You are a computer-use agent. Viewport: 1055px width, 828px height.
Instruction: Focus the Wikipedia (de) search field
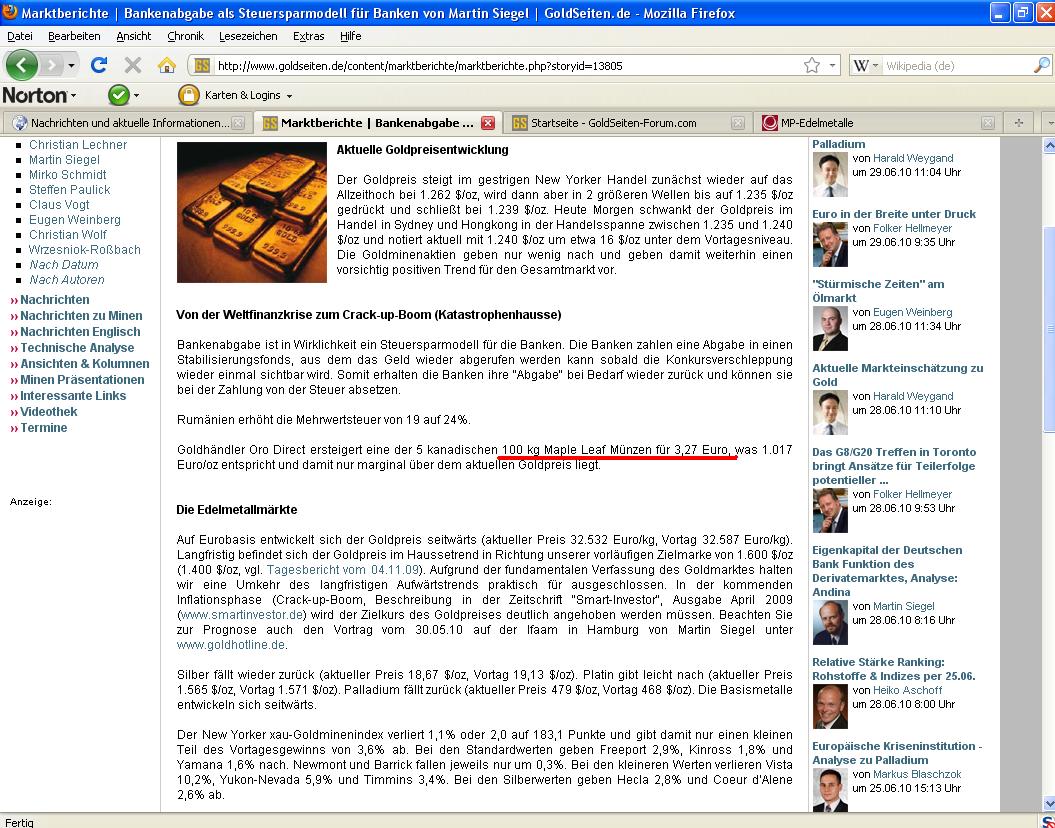[957, 65]
